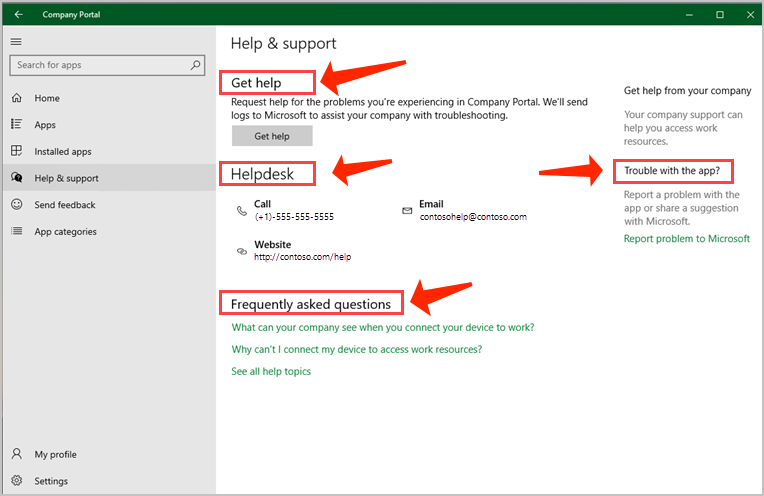764x496 pixels.
Task: Click the Settings gear icon
Action: point(17,480)
